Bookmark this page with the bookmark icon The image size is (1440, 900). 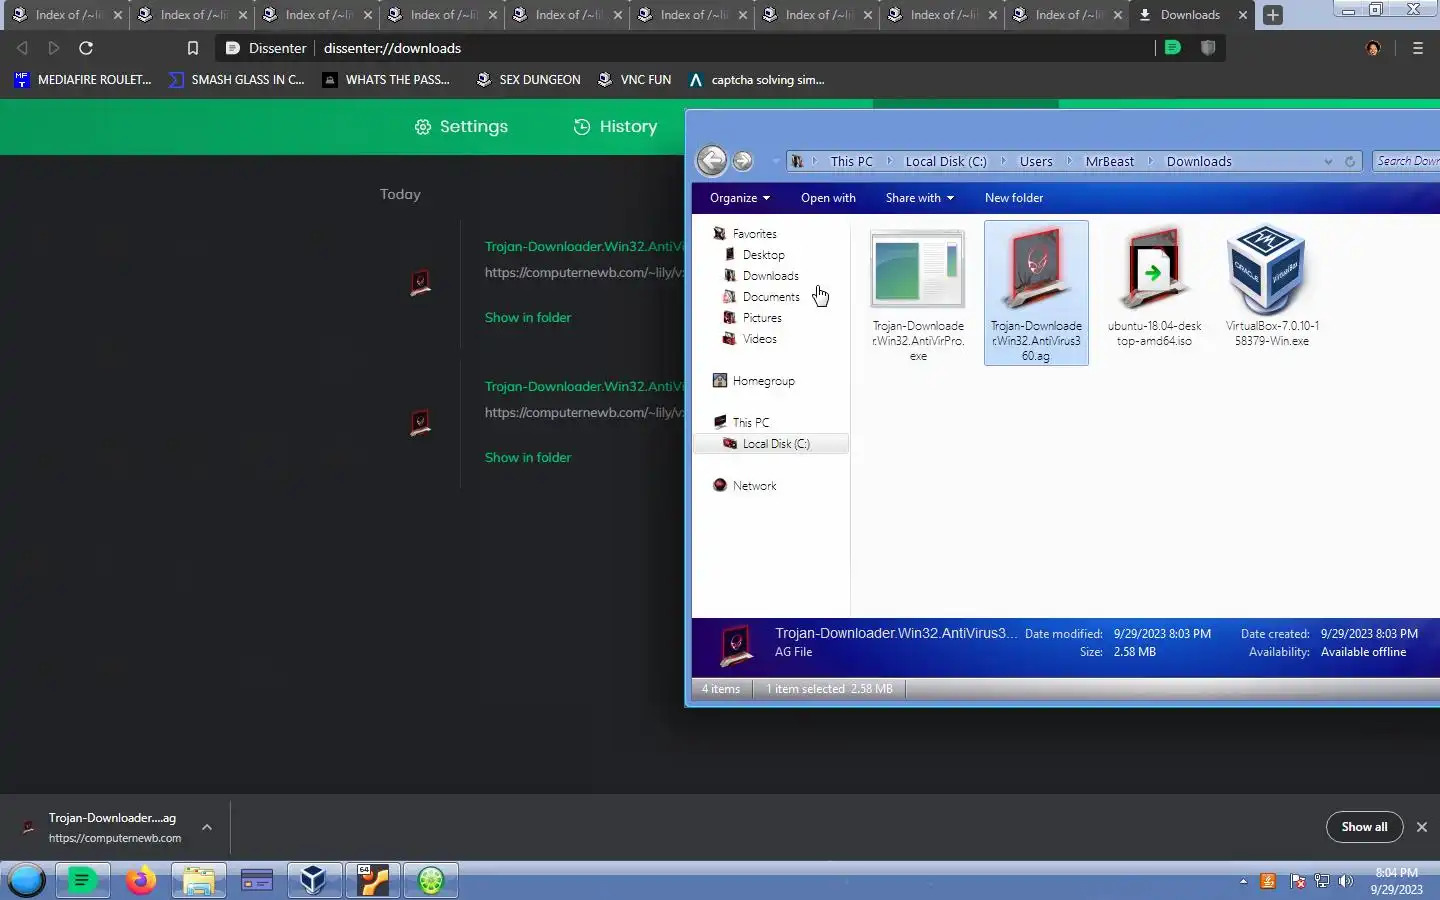click(x=193, y=48)
